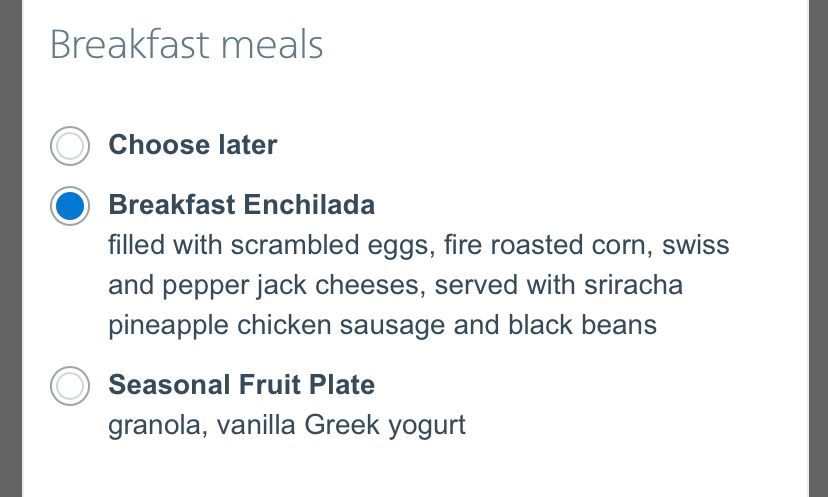The height and width of the screenshot is (497, 828).
Task: Click the "and pepper jack cheeses" description line
Action: [395, 285]
